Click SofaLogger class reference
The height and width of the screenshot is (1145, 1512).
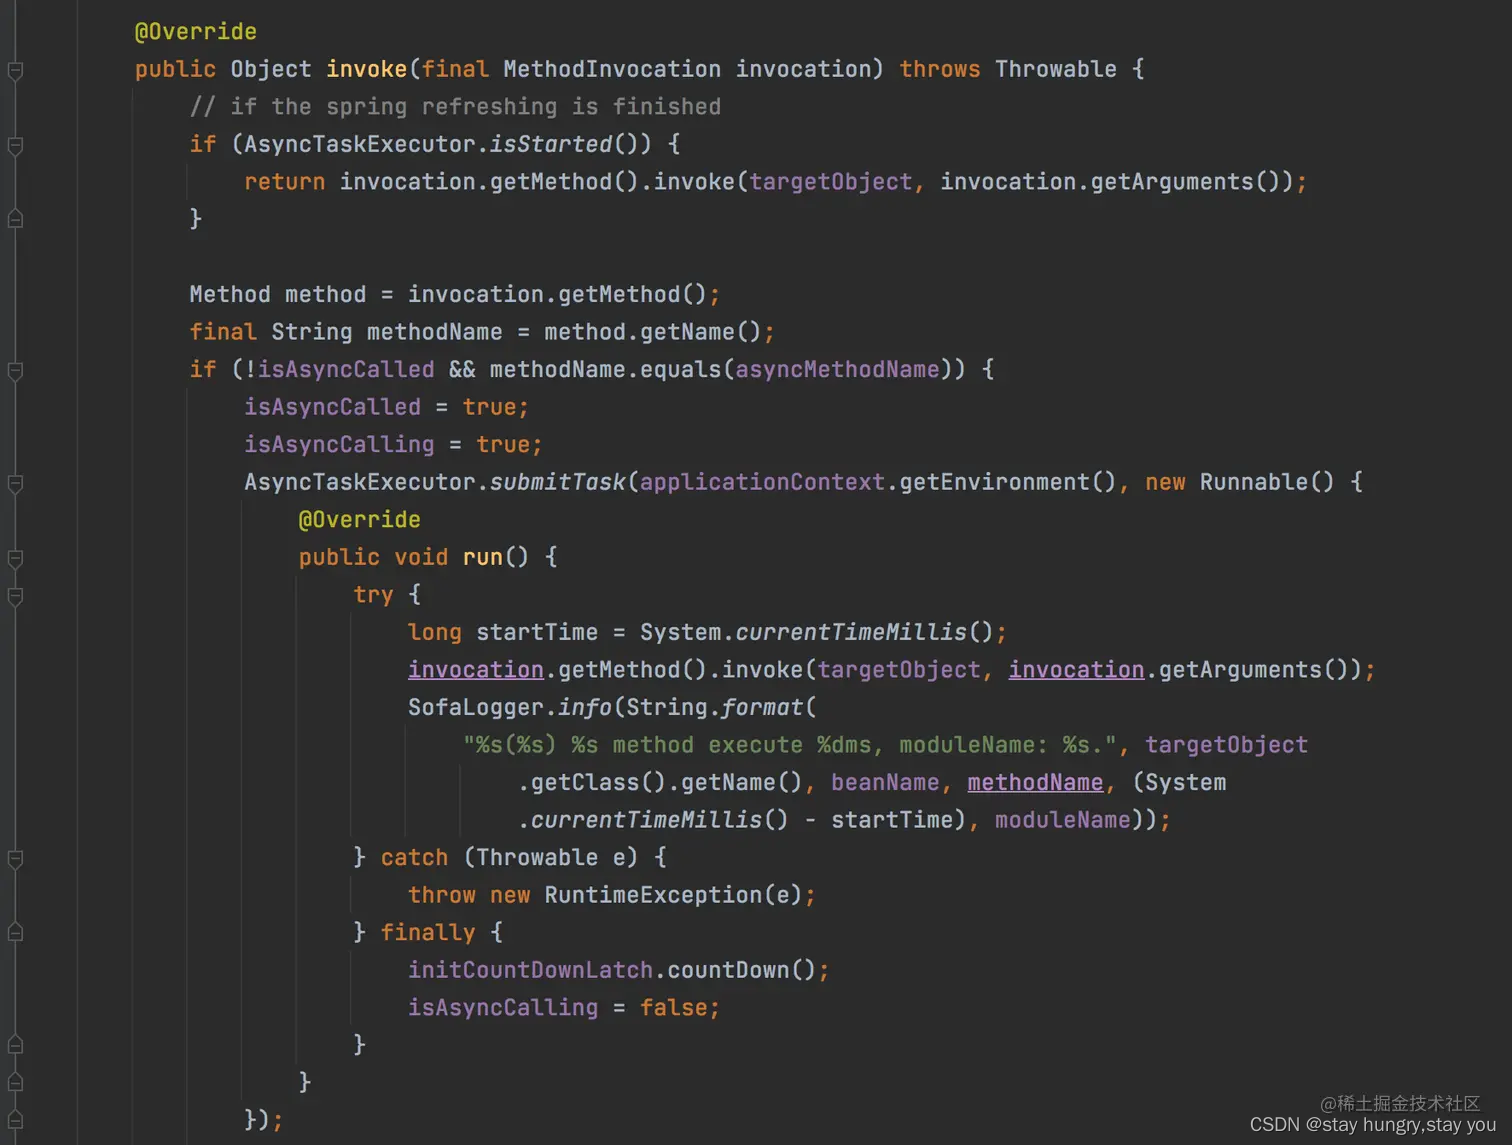[475, 707]
